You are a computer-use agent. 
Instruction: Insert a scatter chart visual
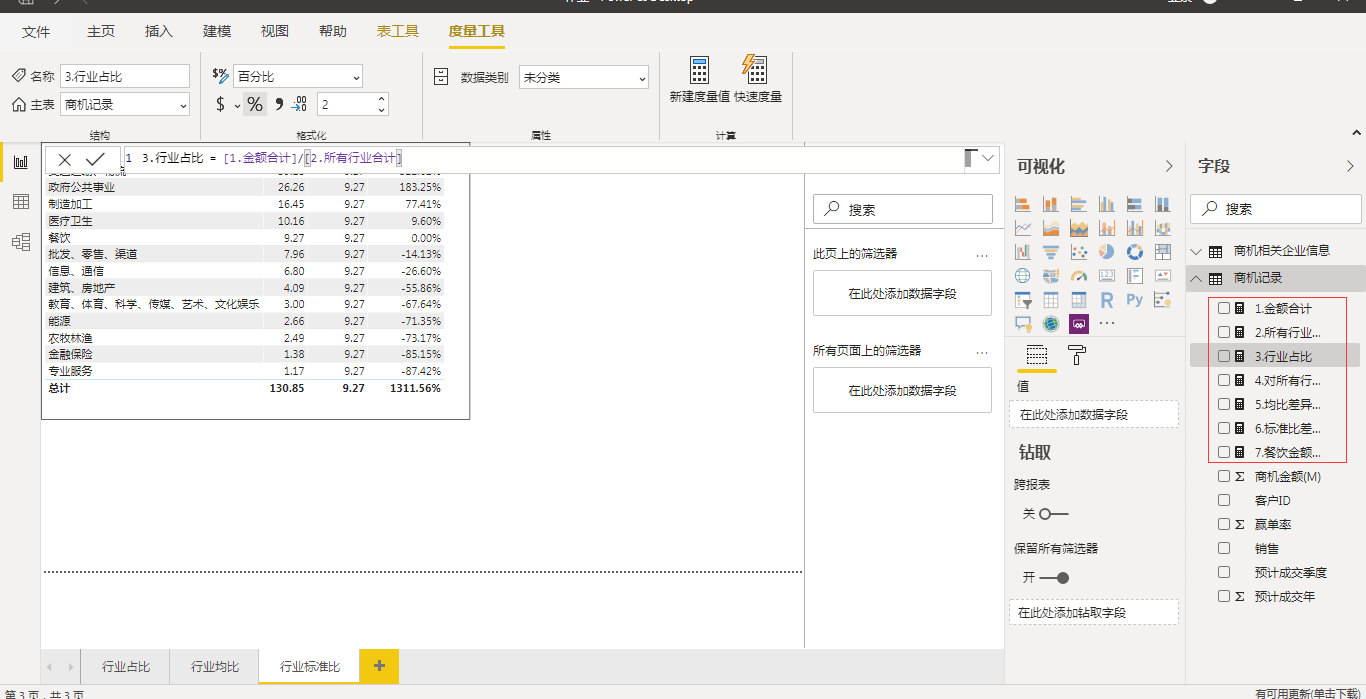coord(1079,252)
